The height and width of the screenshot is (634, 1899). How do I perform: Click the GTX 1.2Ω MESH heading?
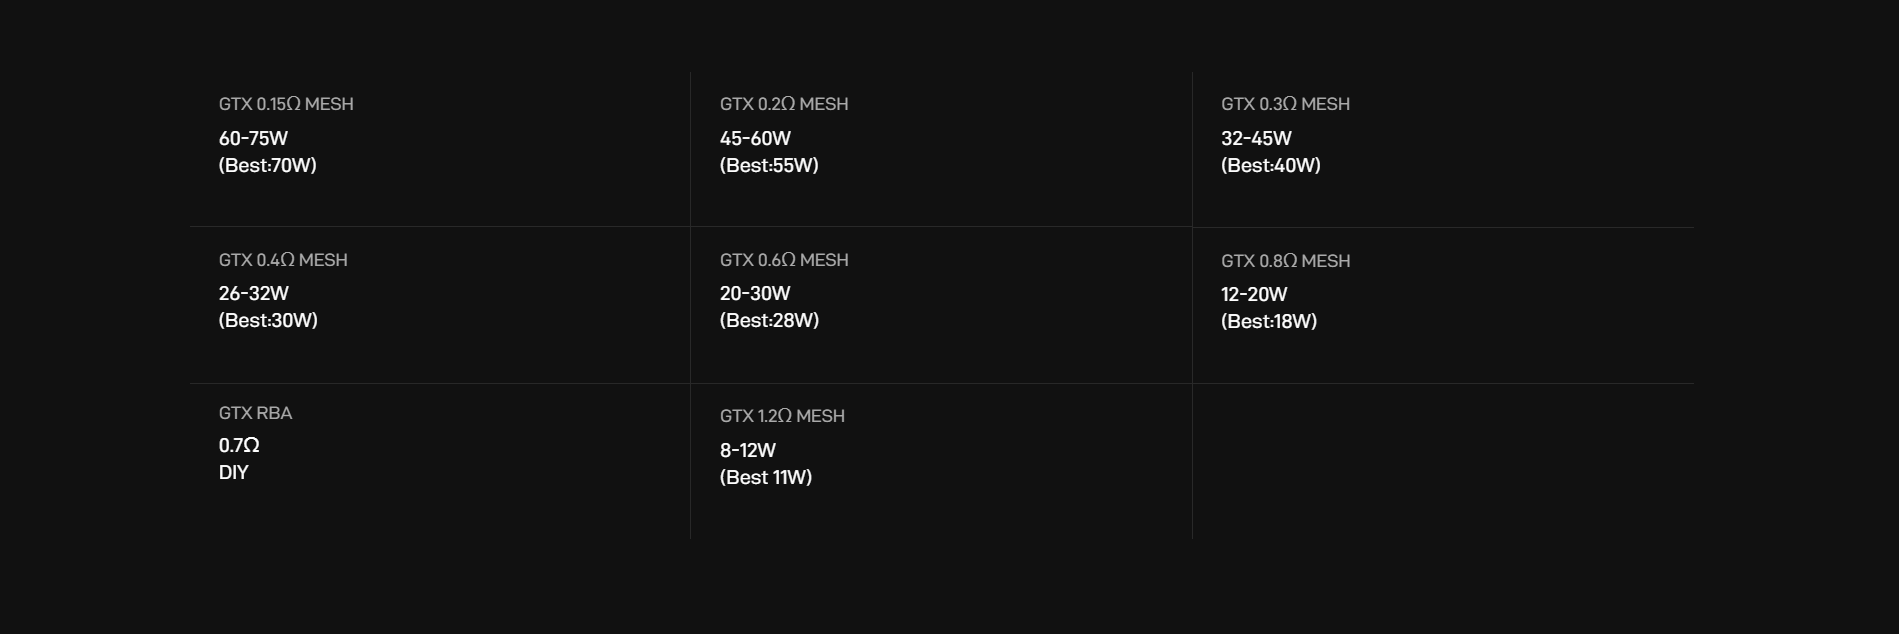click(782, 416)
